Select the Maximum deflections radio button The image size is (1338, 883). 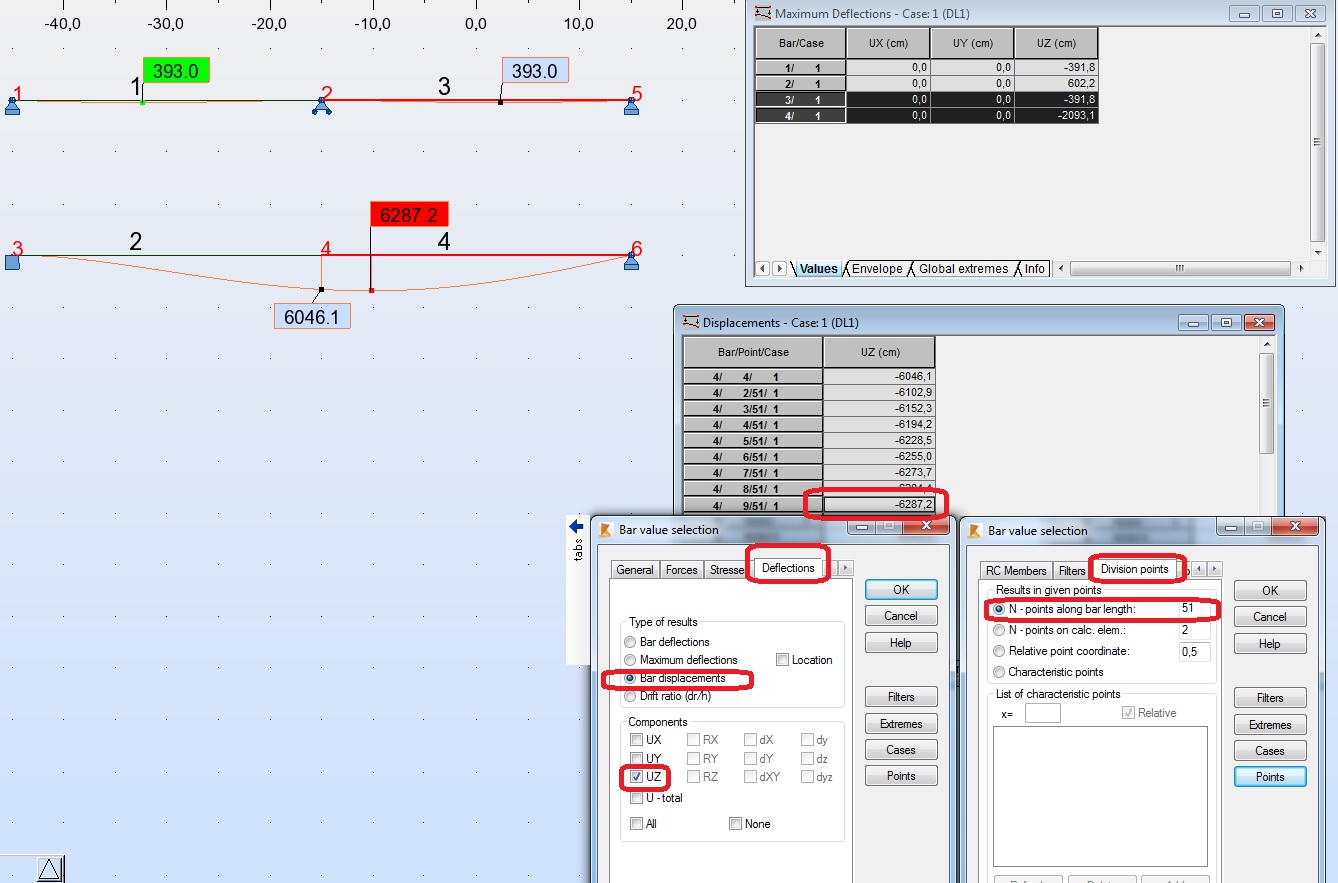[630, 660]
